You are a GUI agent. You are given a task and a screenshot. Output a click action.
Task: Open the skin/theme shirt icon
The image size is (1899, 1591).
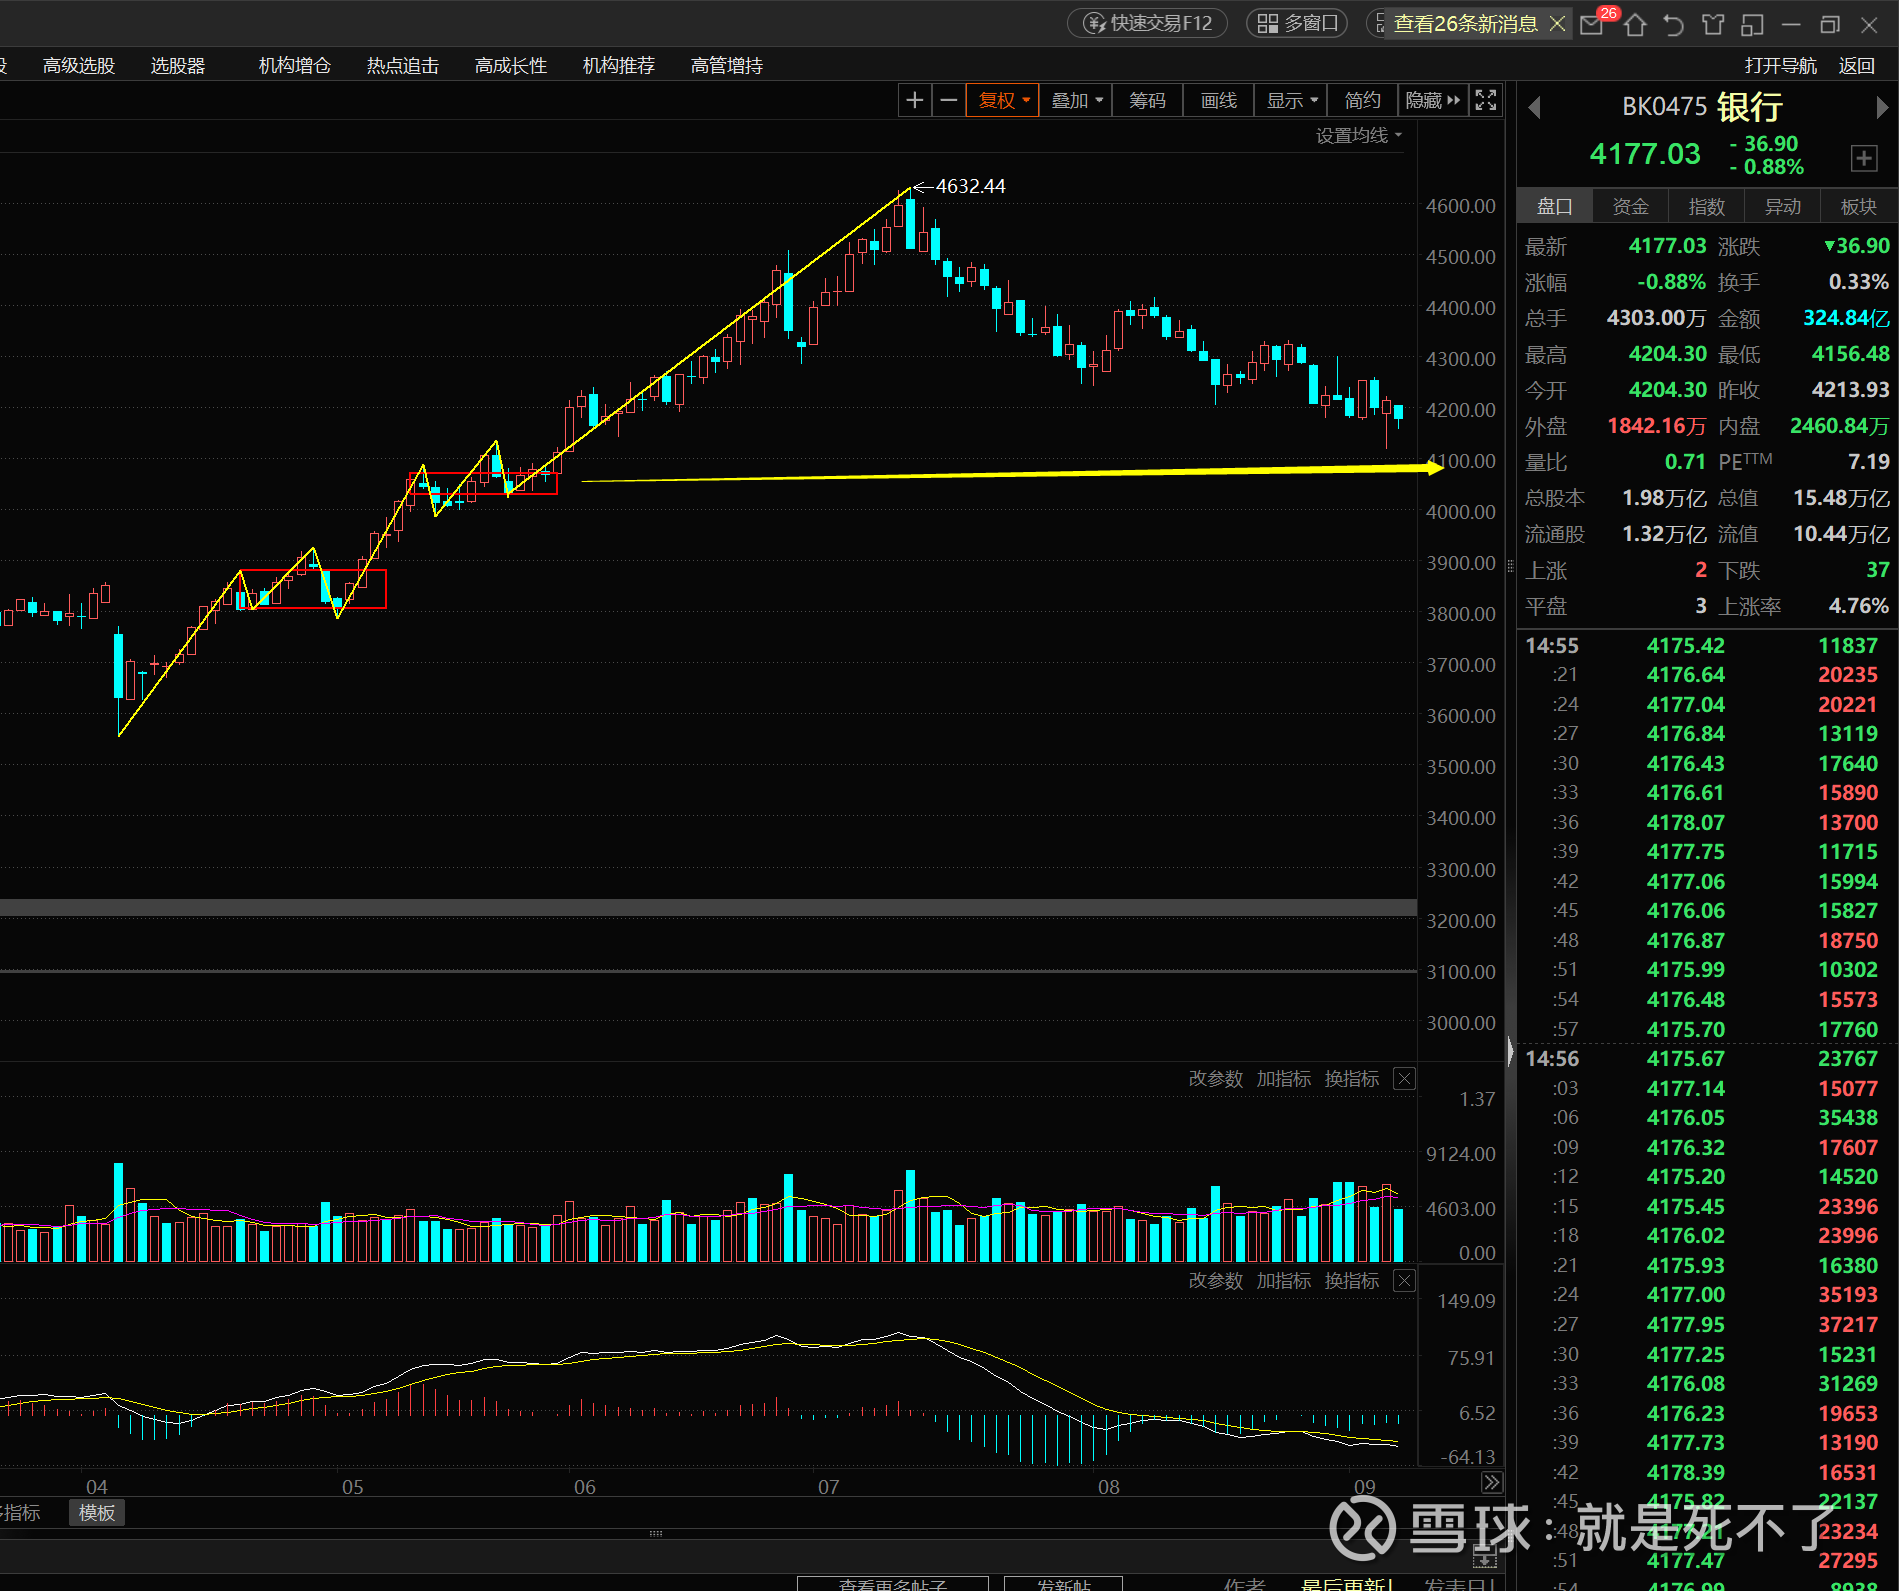coord(1713,24)
